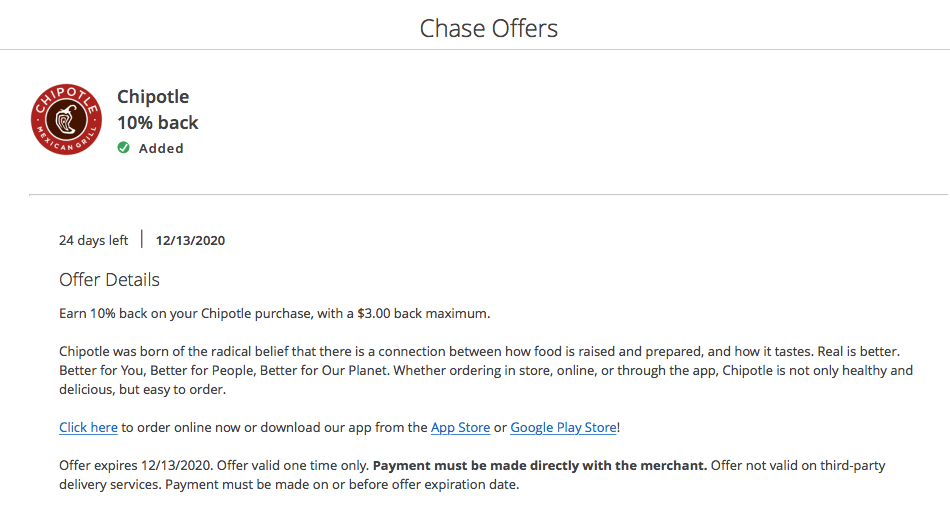This screenshot has width=950, height=513.
Task: Click the divider line below Chipotle header
Action: (488, 194)
